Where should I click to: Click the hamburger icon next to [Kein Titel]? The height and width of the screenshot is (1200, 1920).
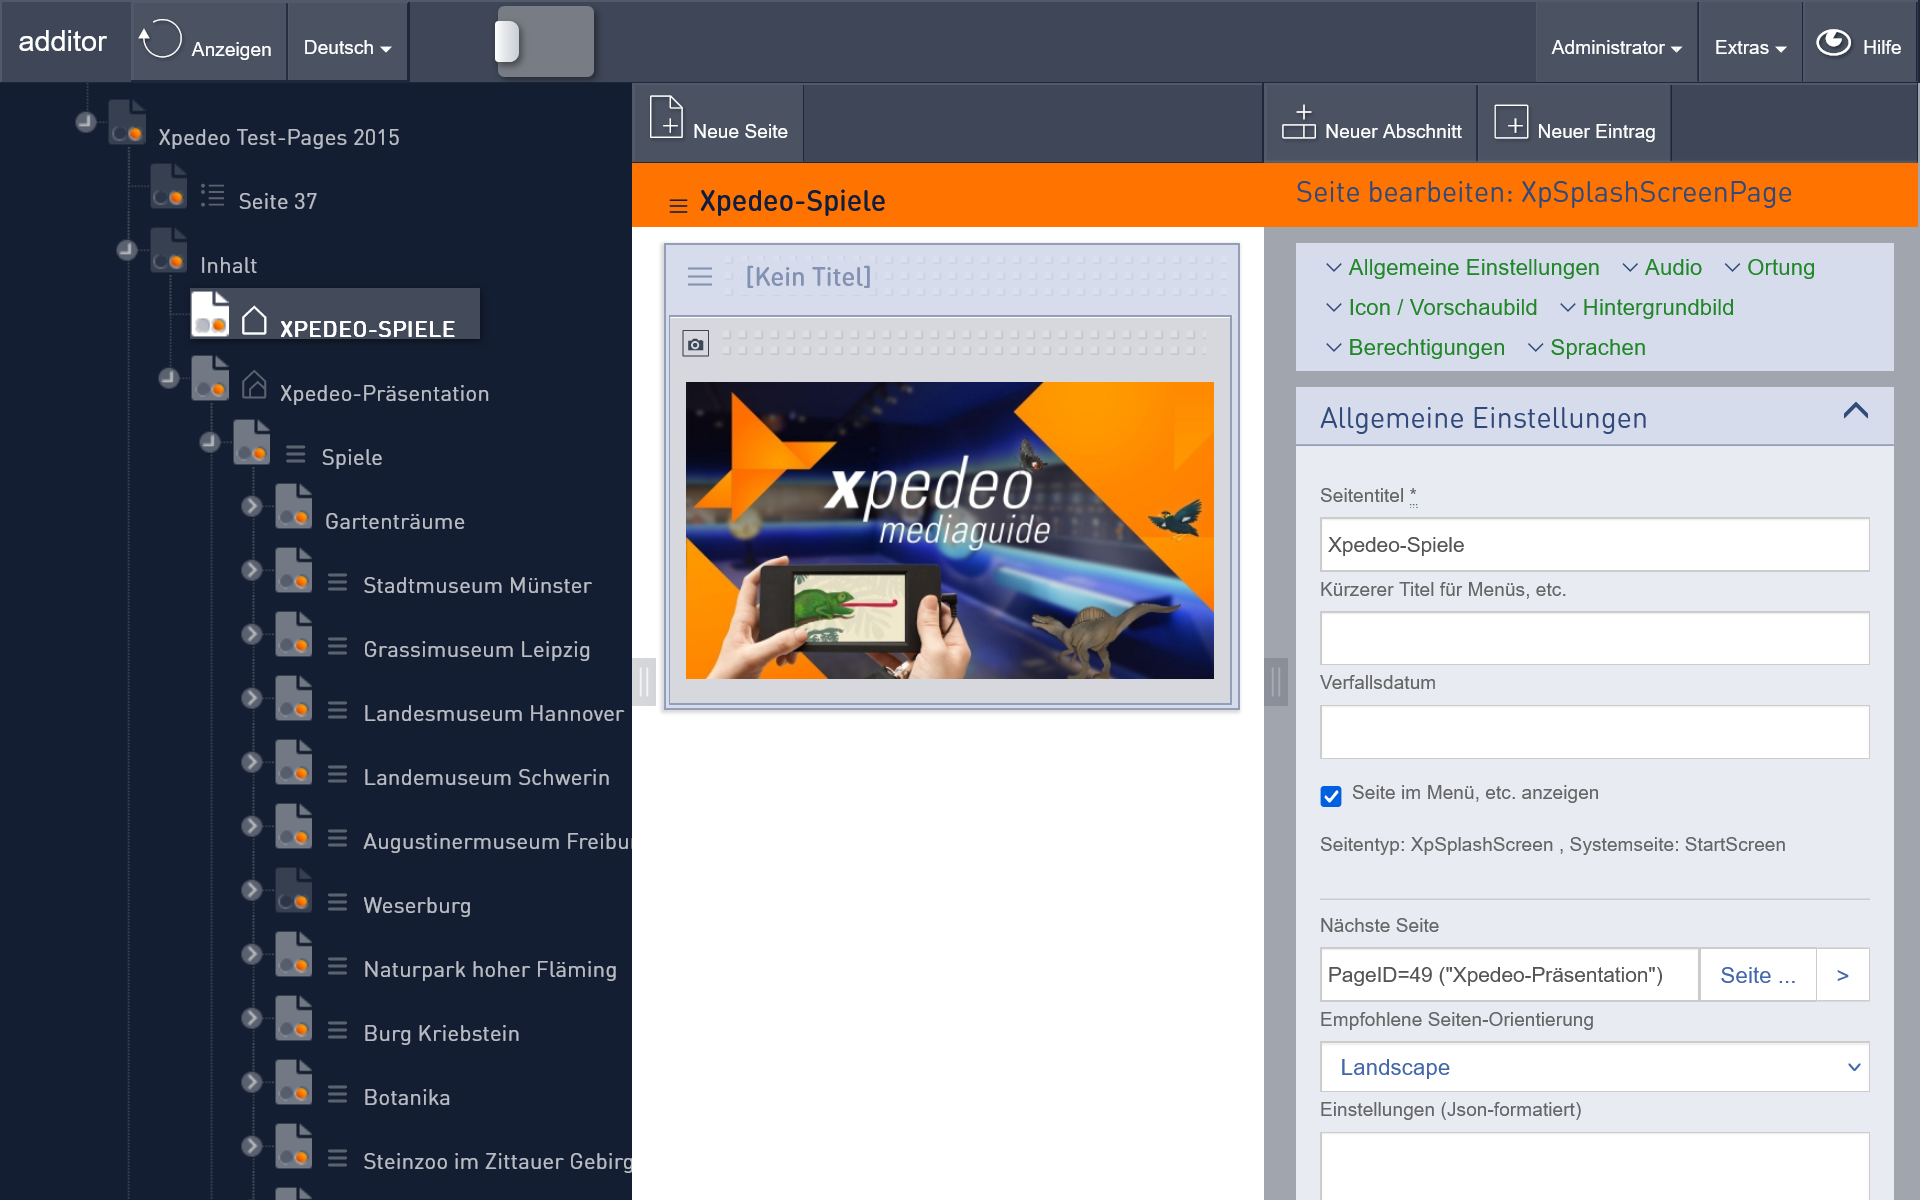[700, 277]
